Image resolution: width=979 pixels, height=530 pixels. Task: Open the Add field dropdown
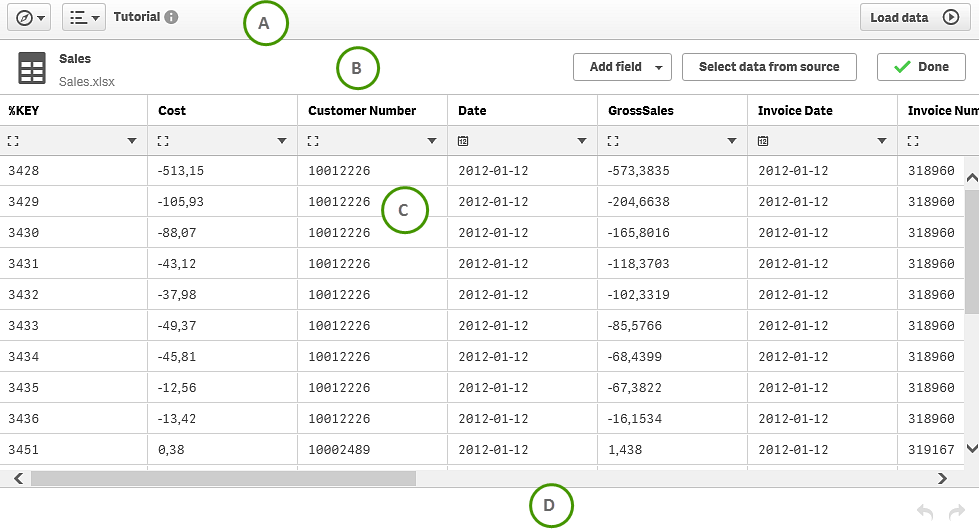[x=621, y=67]
